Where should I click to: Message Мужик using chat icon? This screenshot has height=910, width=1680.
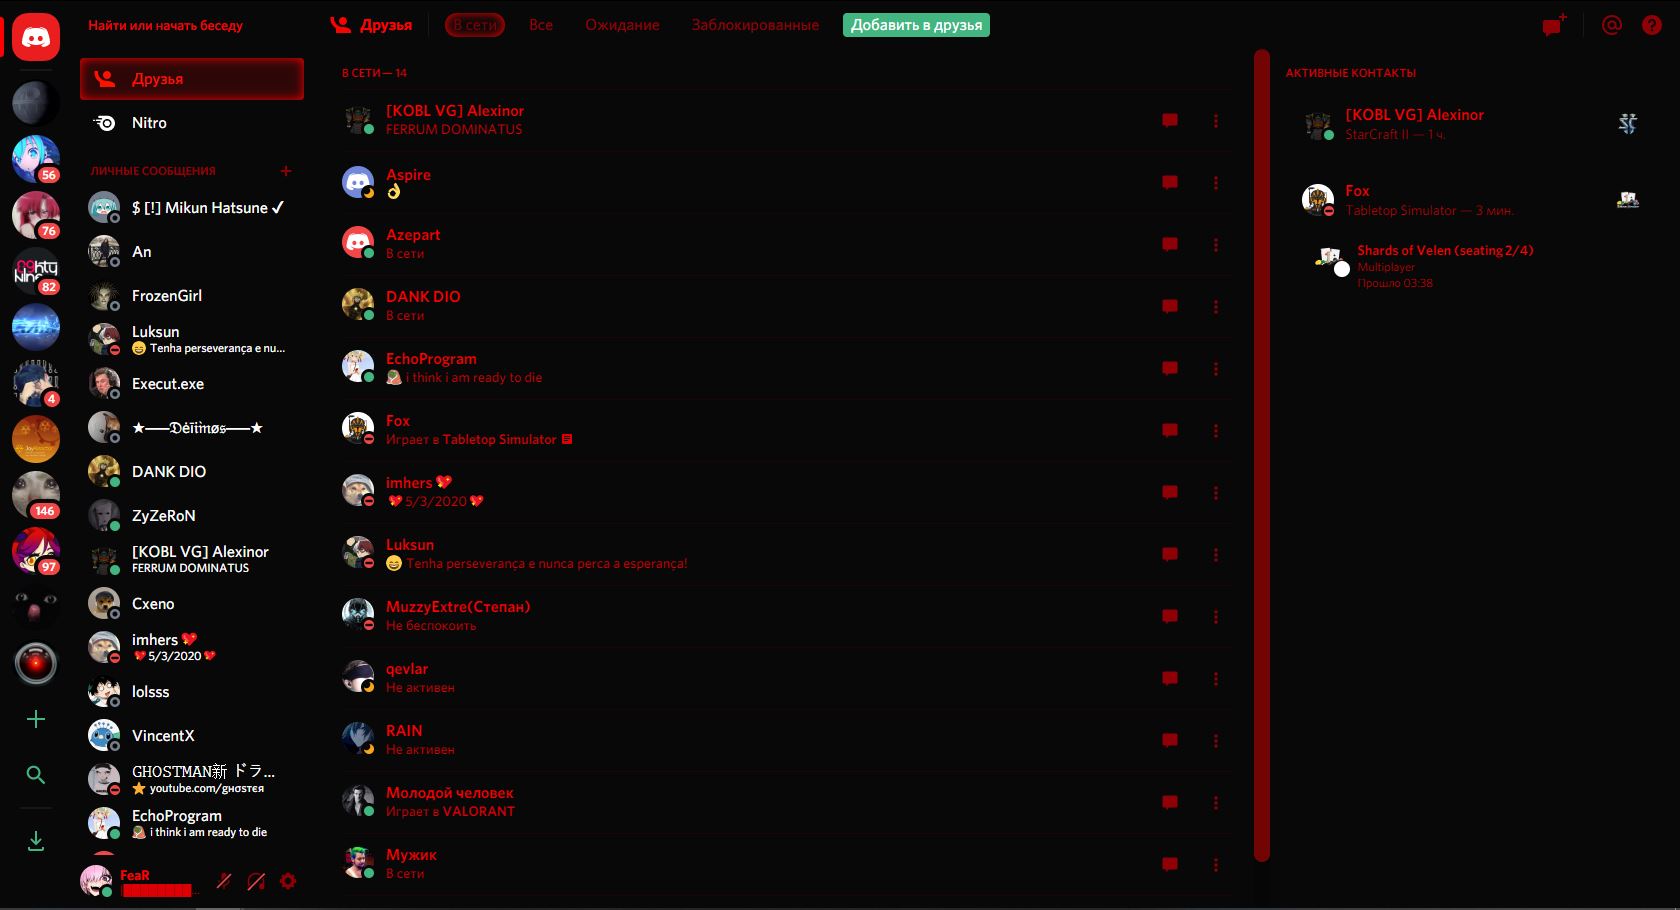coord(1170,865)
